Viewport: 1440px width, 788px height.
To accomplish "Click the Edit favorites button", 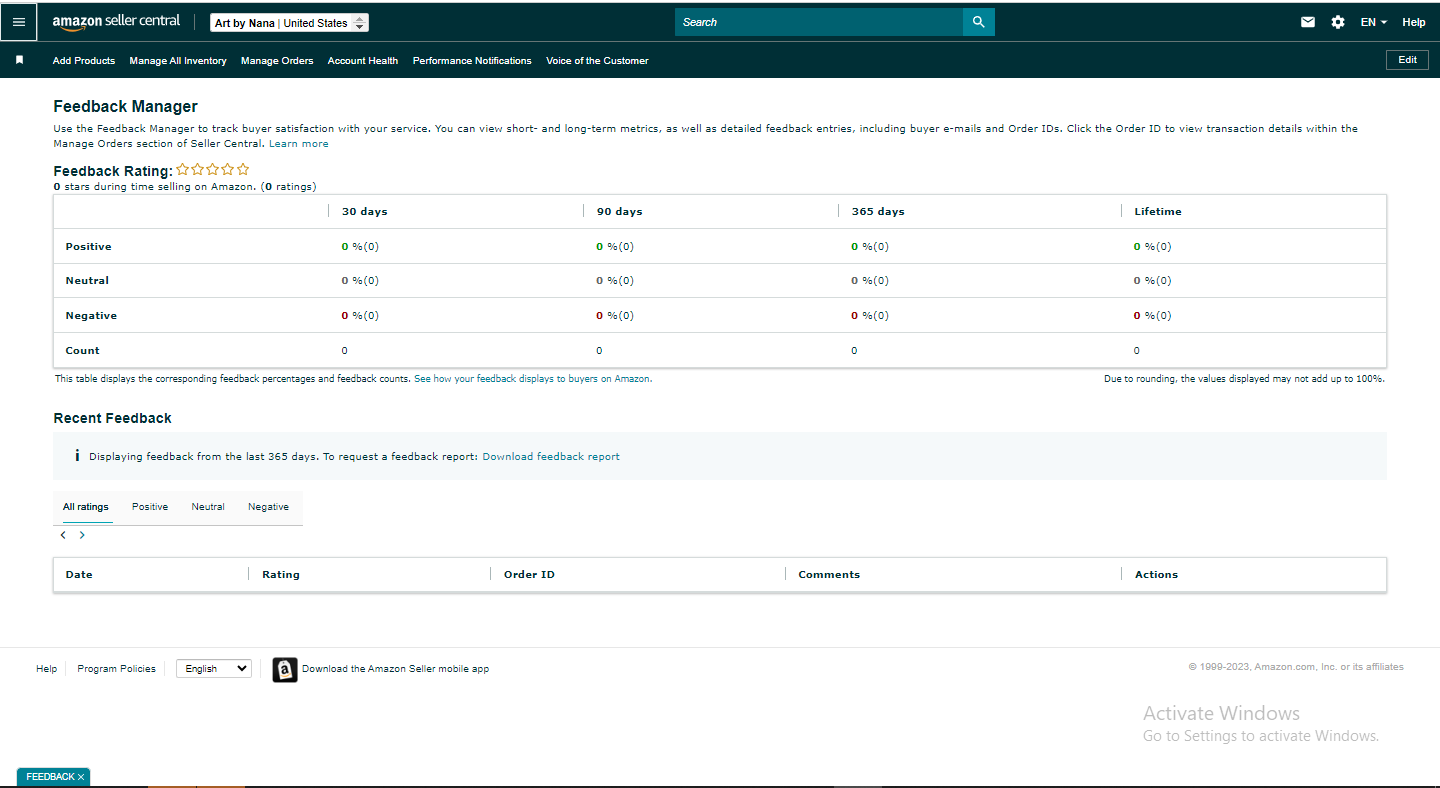I will click(1407, 60).
